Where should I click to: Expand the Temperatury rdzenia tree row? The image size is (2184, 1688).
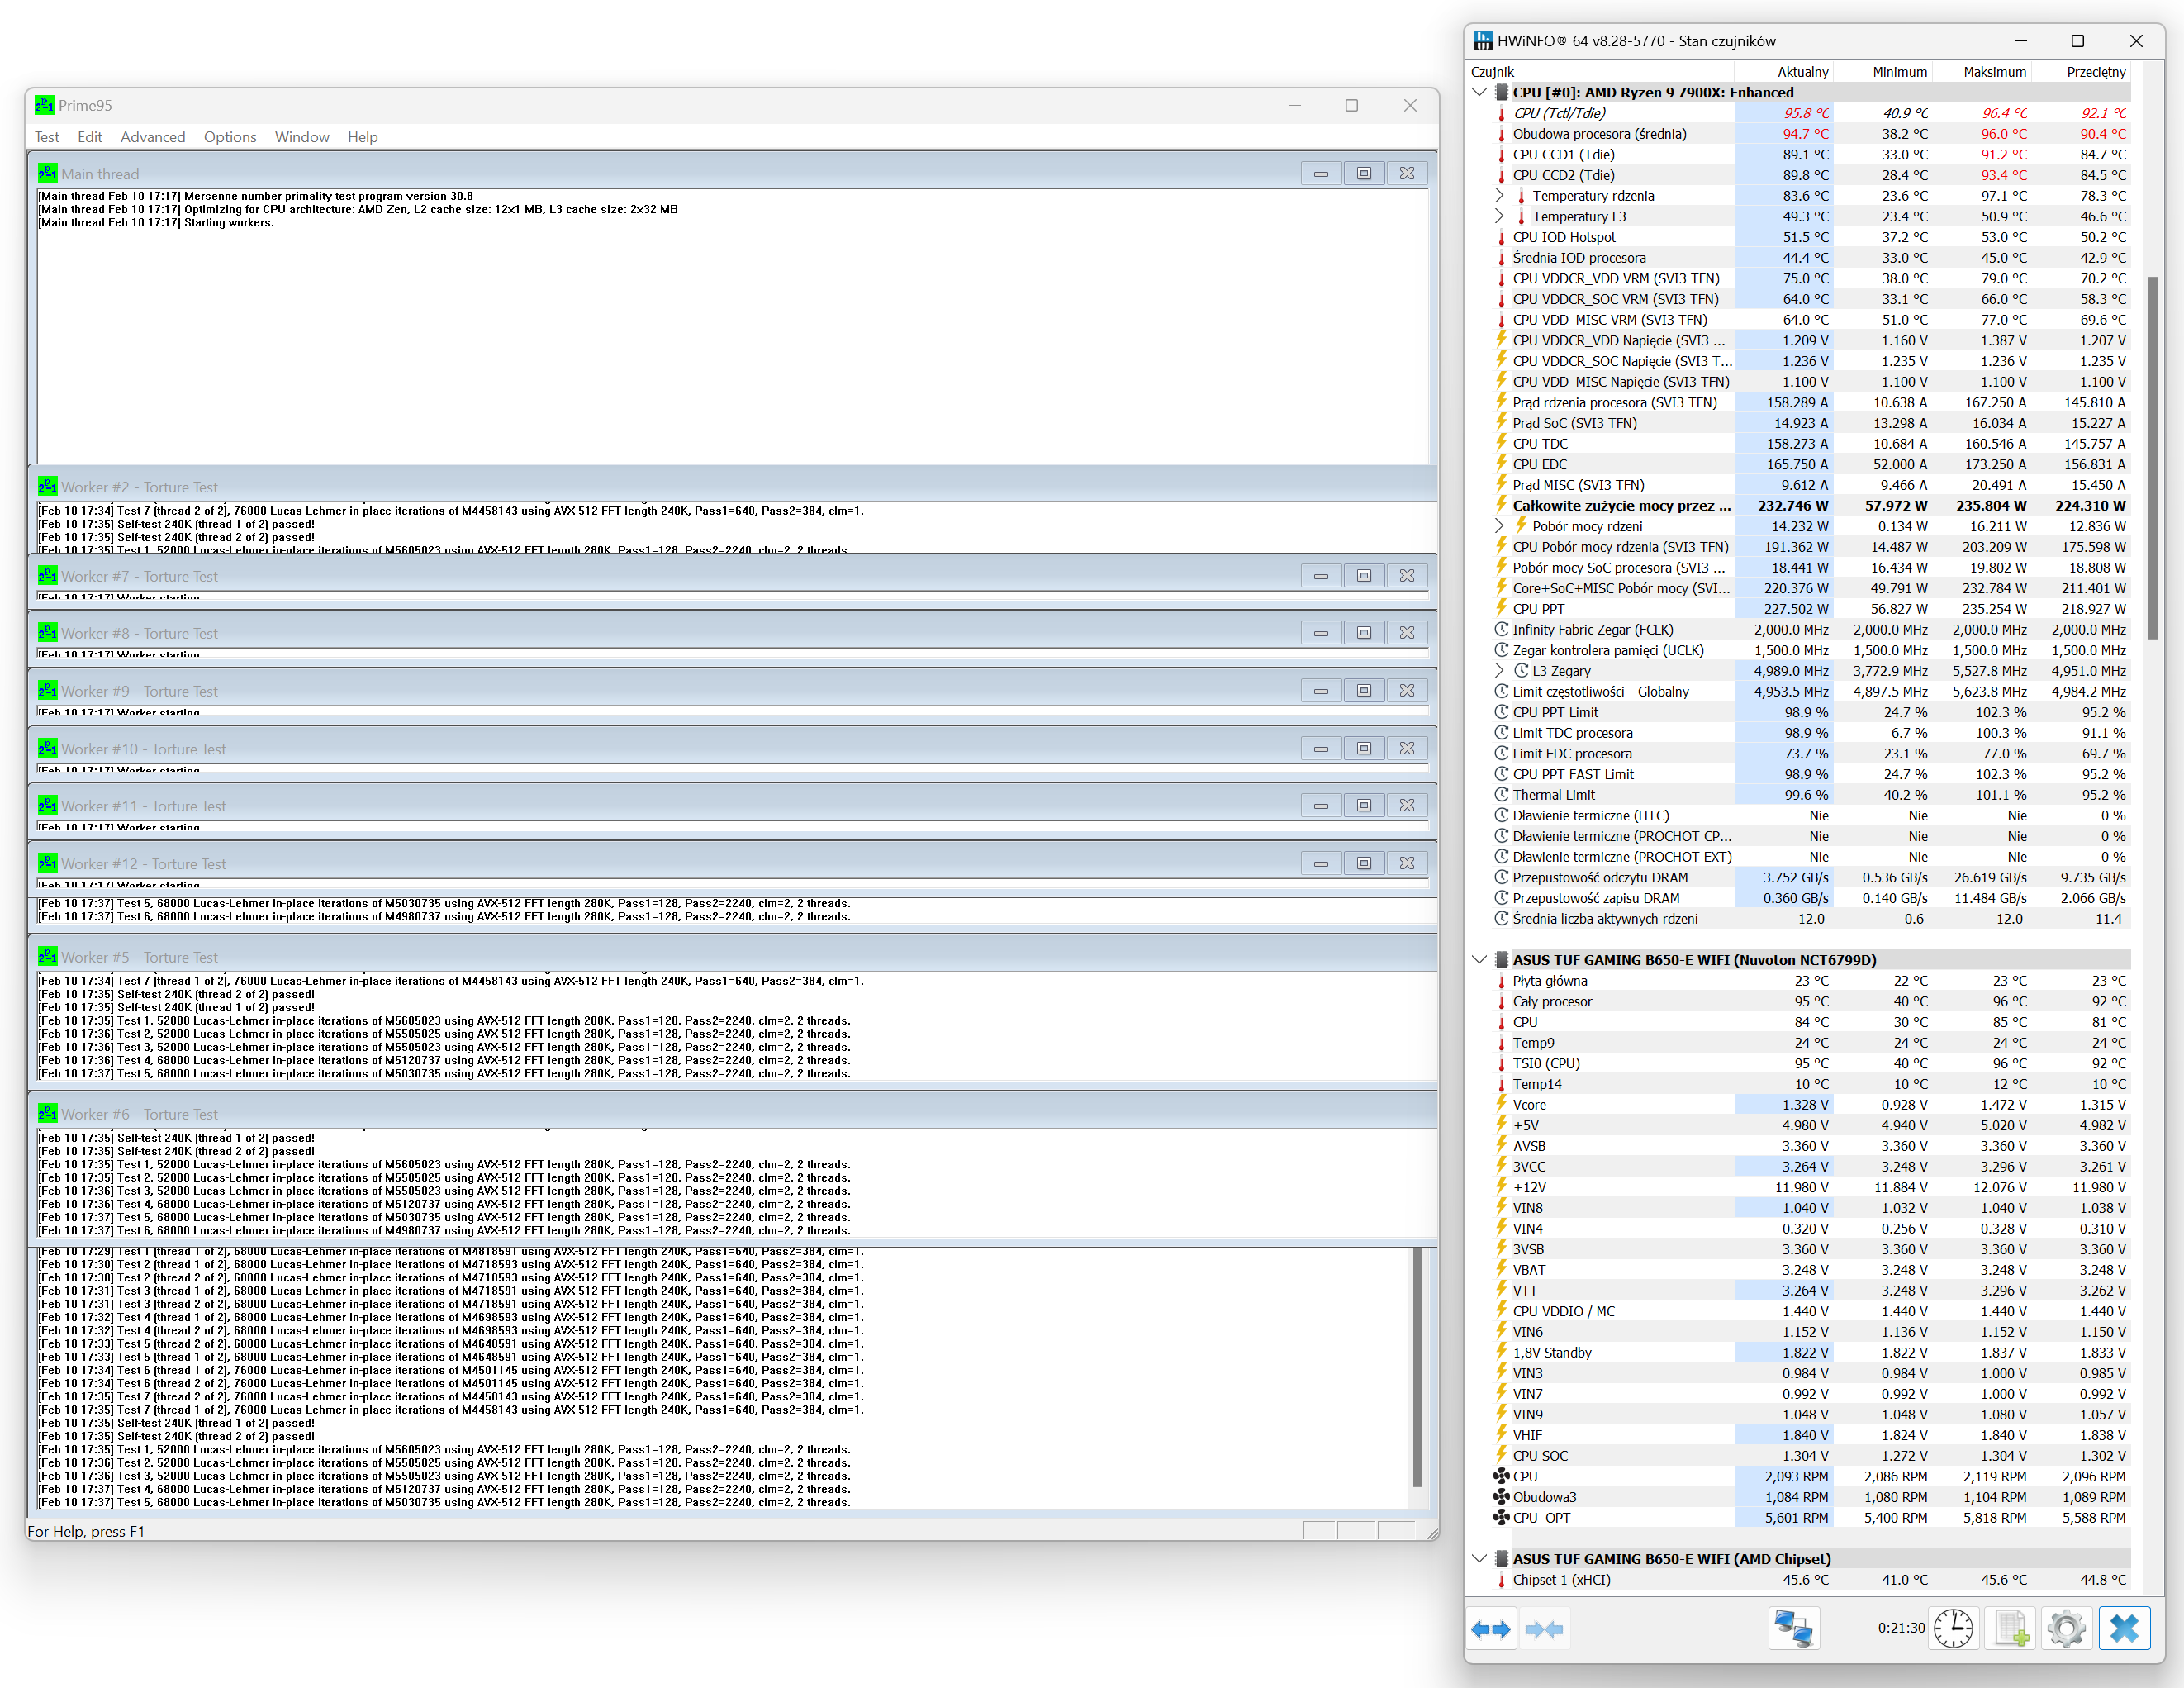point(1499,196)
